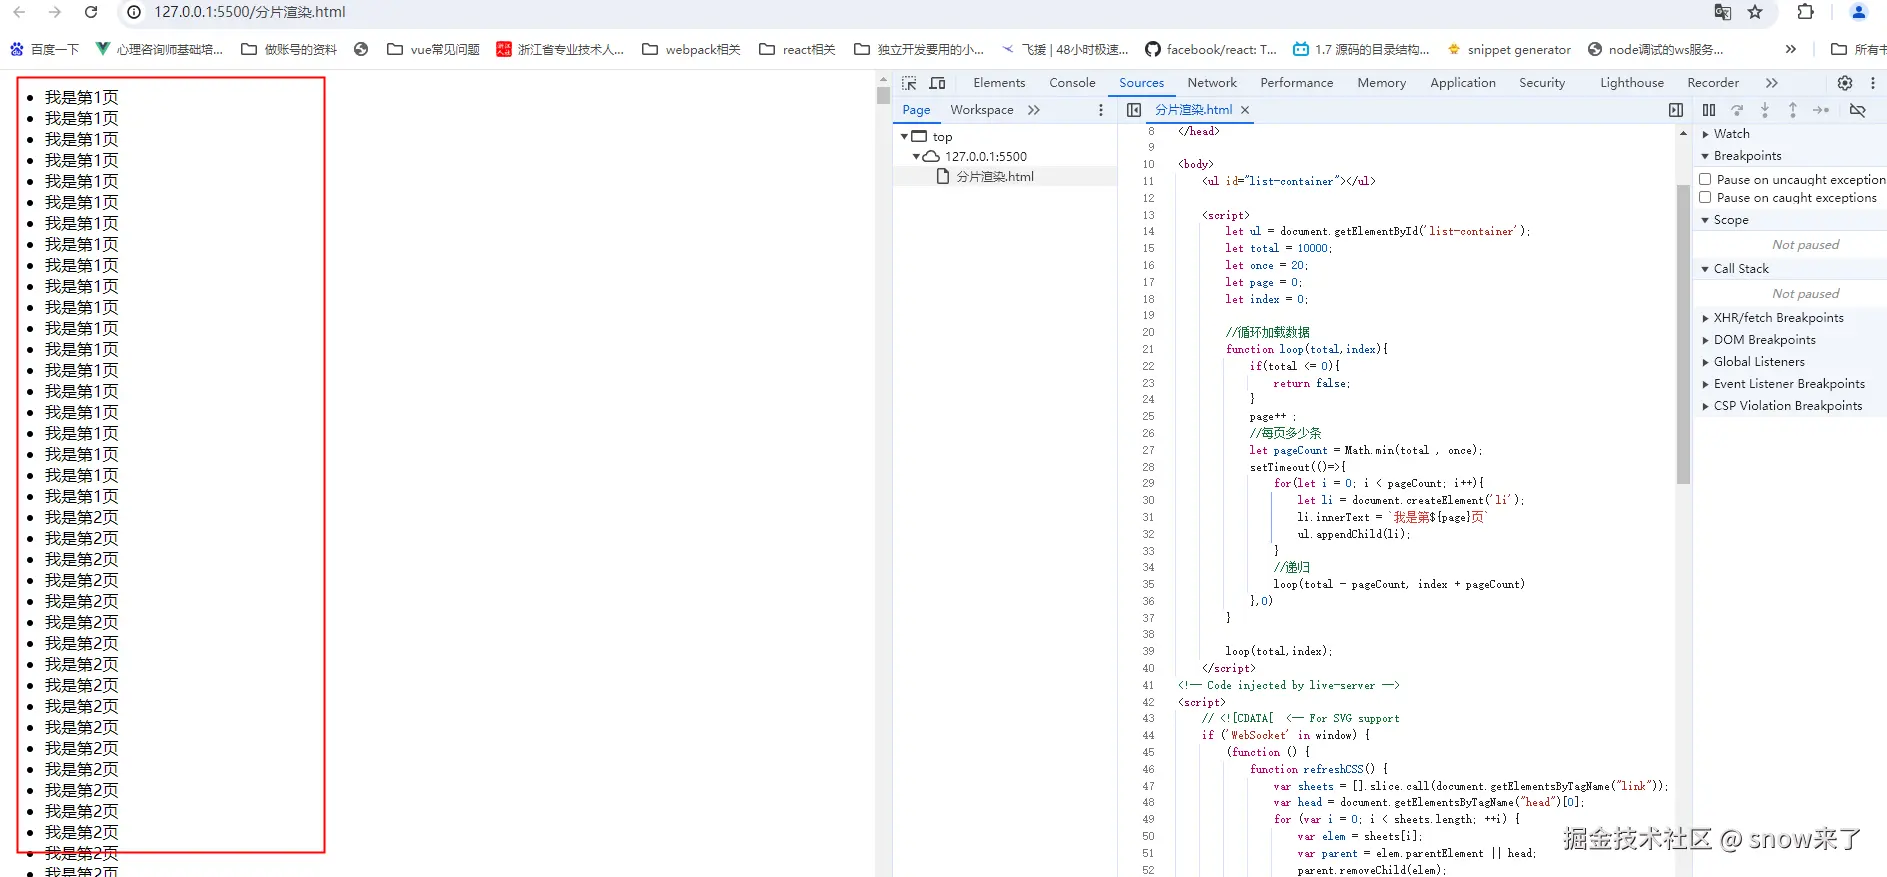
Task: Open the Recorder tab
Action: (x=1713, y=83)
